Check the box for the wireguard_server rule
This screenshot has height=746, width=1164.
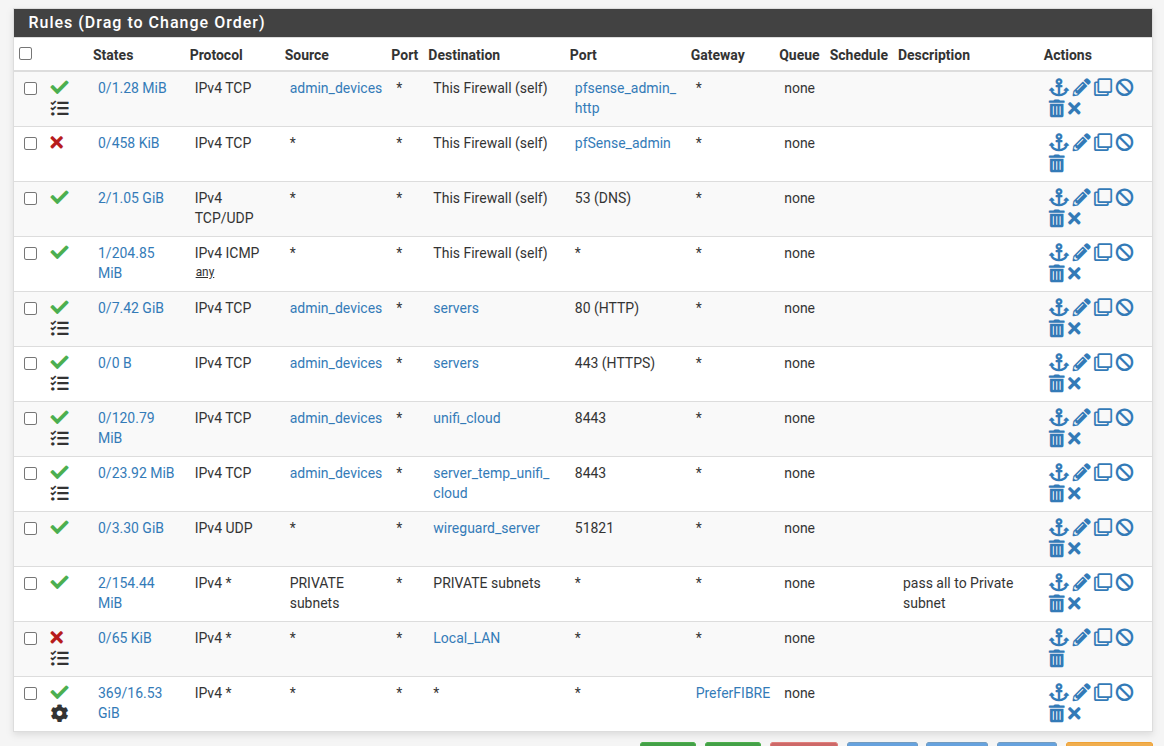click(30, 528)
